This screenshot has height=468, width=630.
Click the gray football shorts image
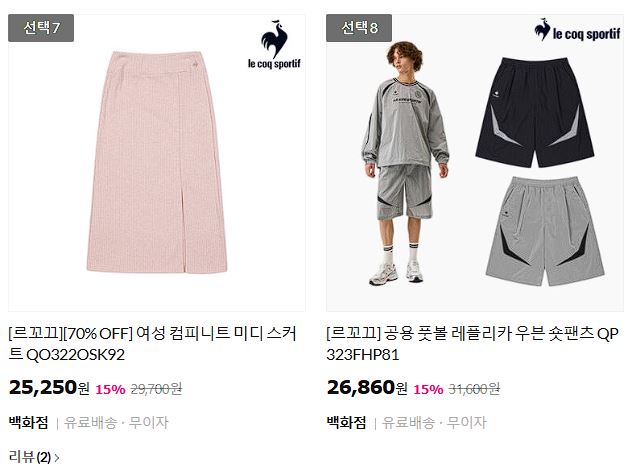click(545, 231)
